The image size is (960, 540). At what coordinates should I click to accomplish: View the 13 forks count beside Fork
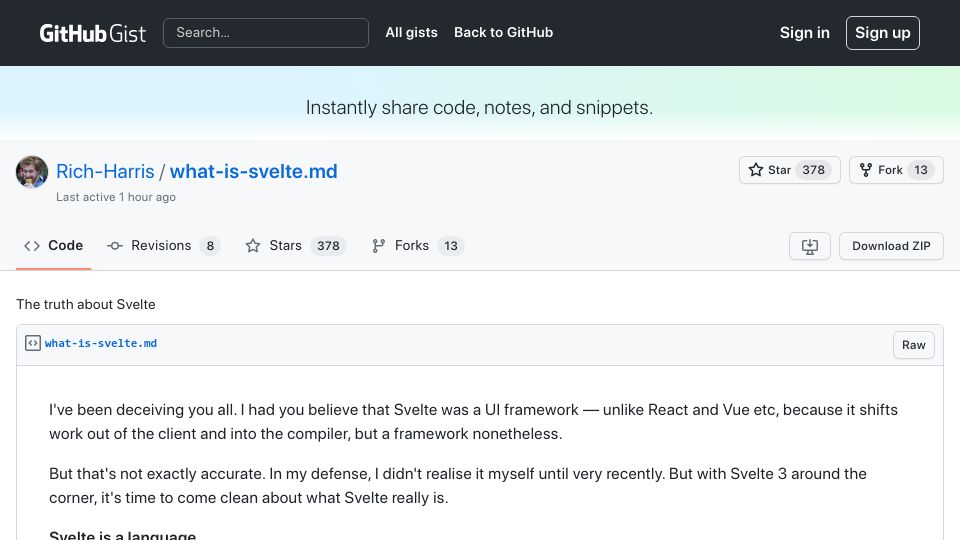tap(921, 170)
